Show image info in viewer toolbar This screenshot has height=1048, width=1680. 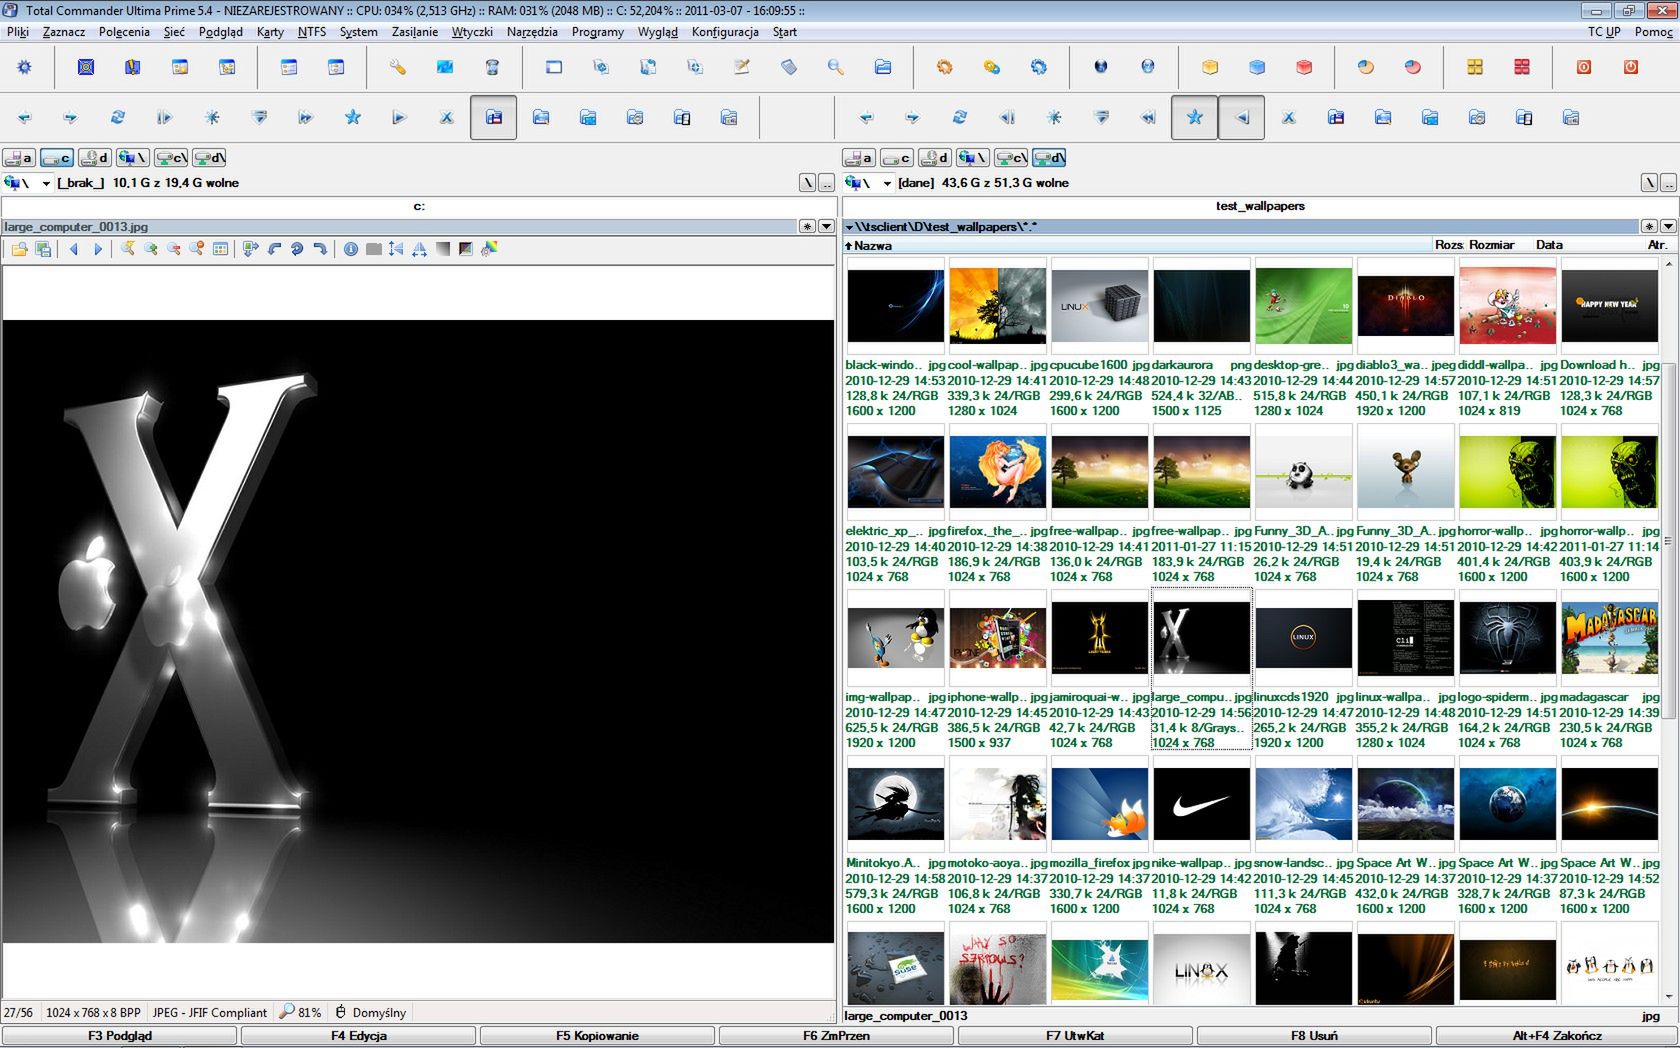(x=350, y=249)
